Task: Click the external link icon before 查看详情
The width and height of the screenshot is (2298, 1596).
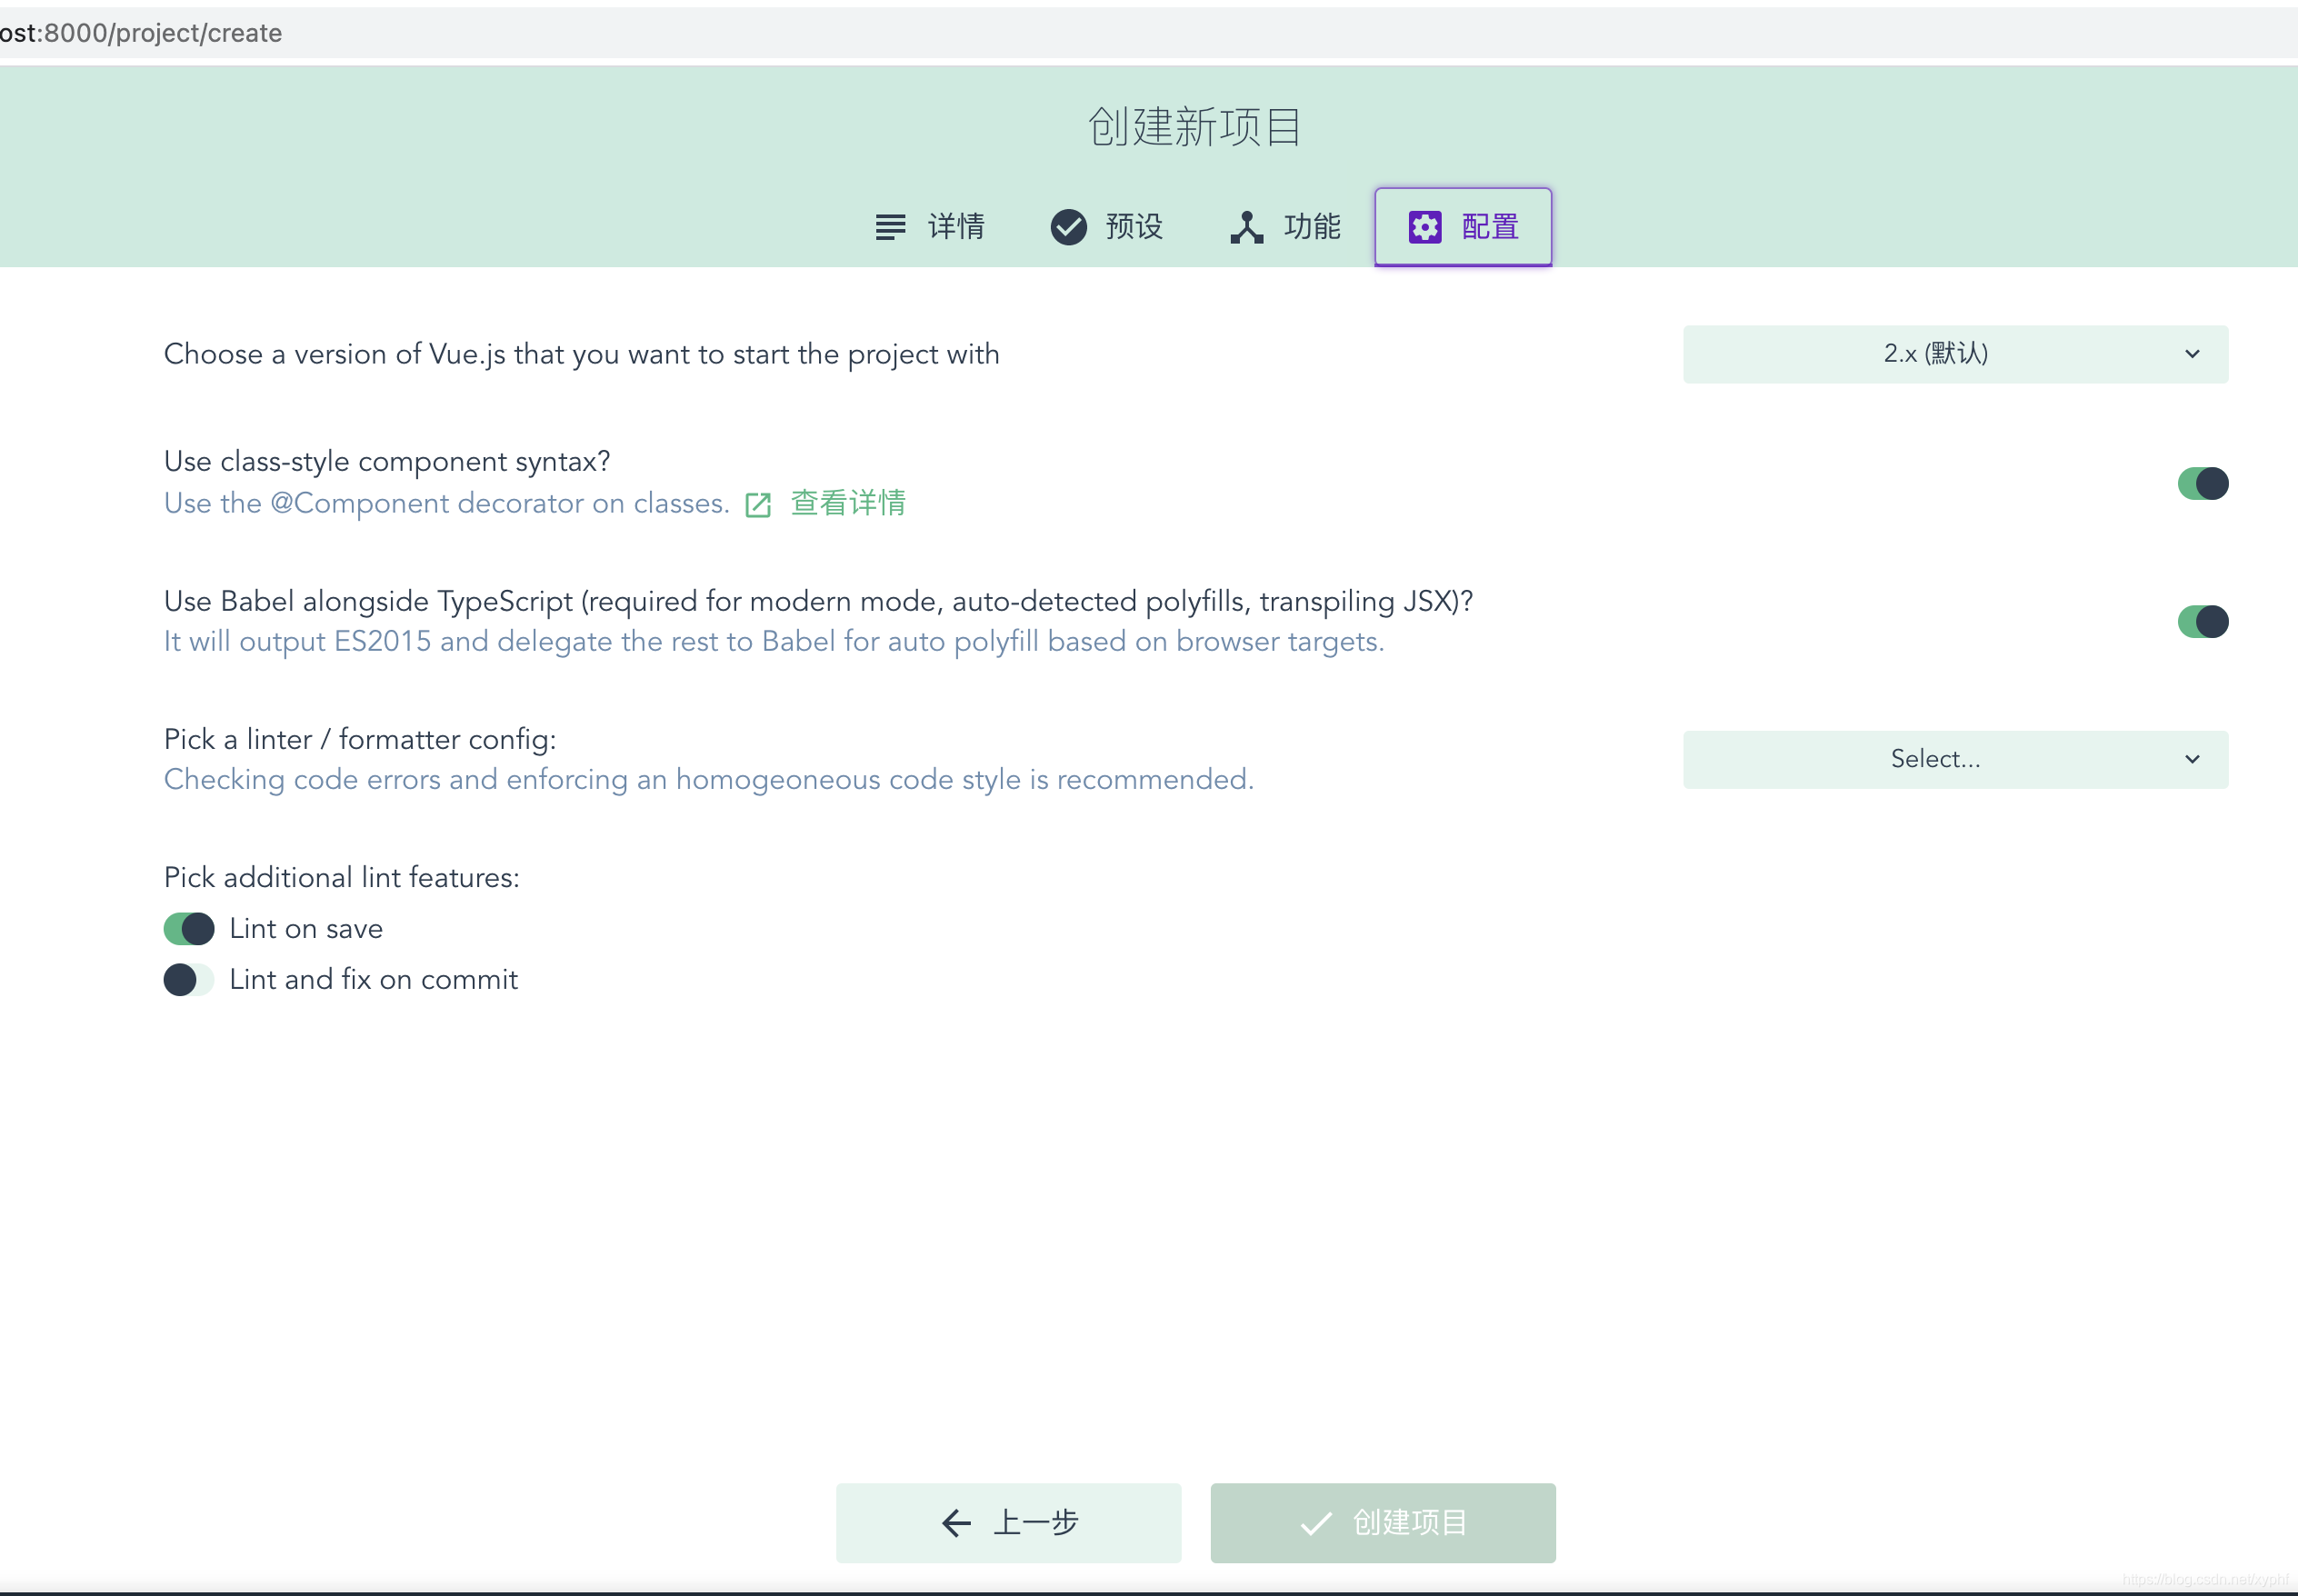Action: (758, 505)
